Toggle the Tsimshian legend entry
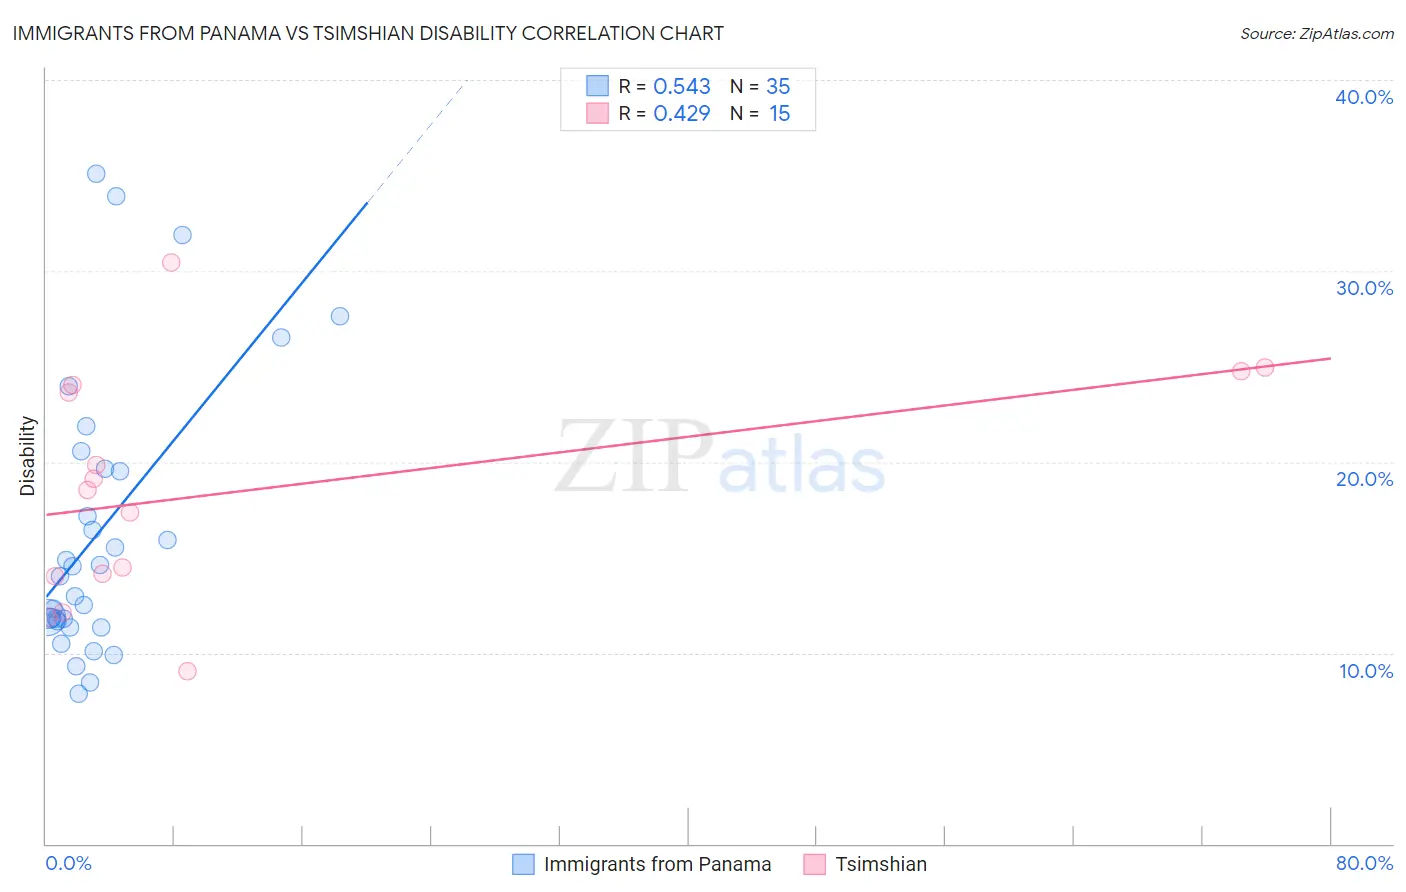The image size is (1406, 892). pyautogui.click(x=865, y=864)
